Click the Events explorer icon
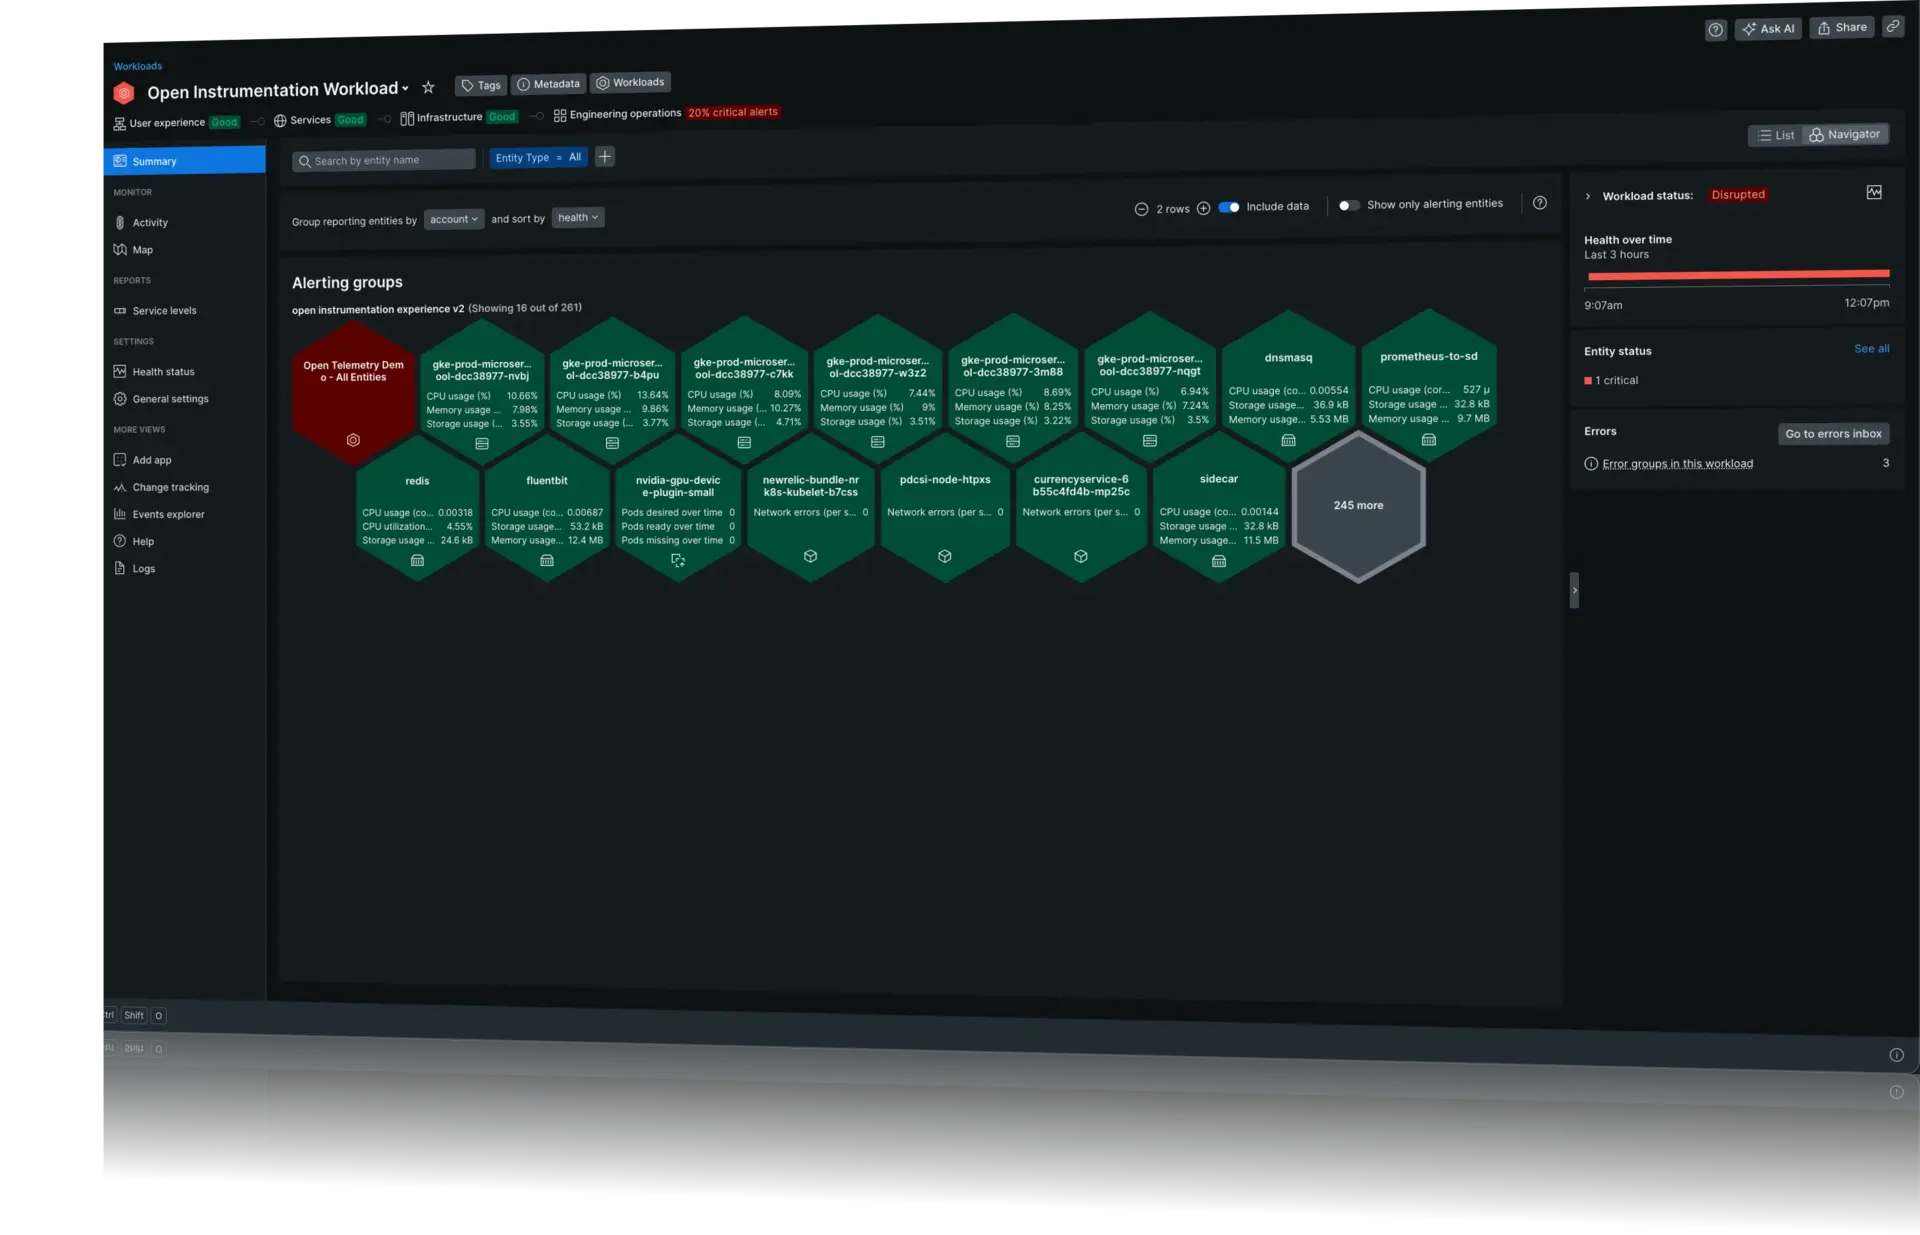 (119, 515)
